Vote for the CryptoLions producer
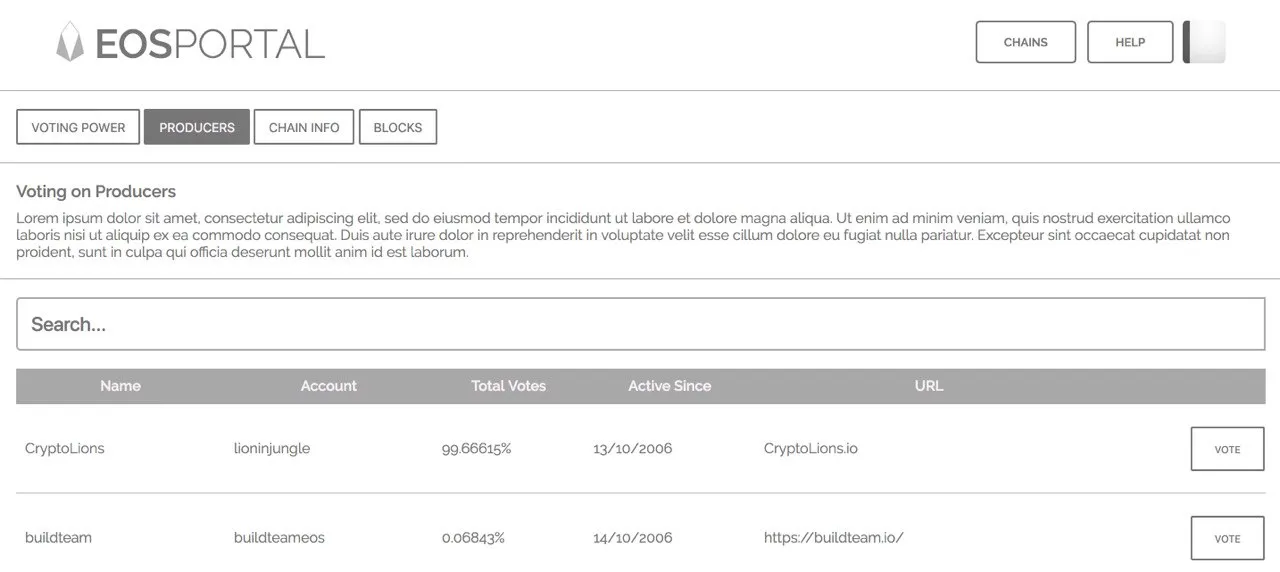Viewport: 1280px width, 572px height. (x=1227, y=449)
